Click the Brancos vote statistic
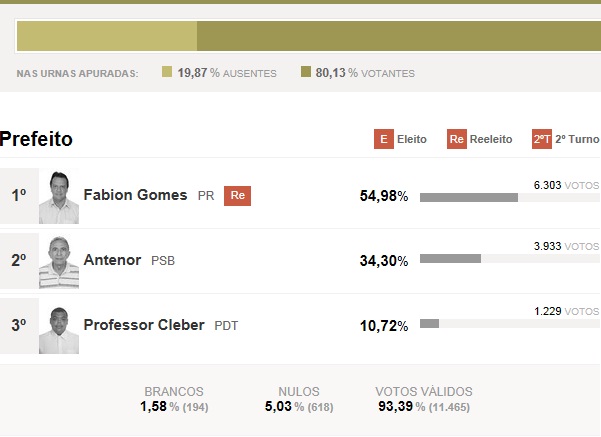This screenshot has height=437, width=601. click(x=174, y=400)
